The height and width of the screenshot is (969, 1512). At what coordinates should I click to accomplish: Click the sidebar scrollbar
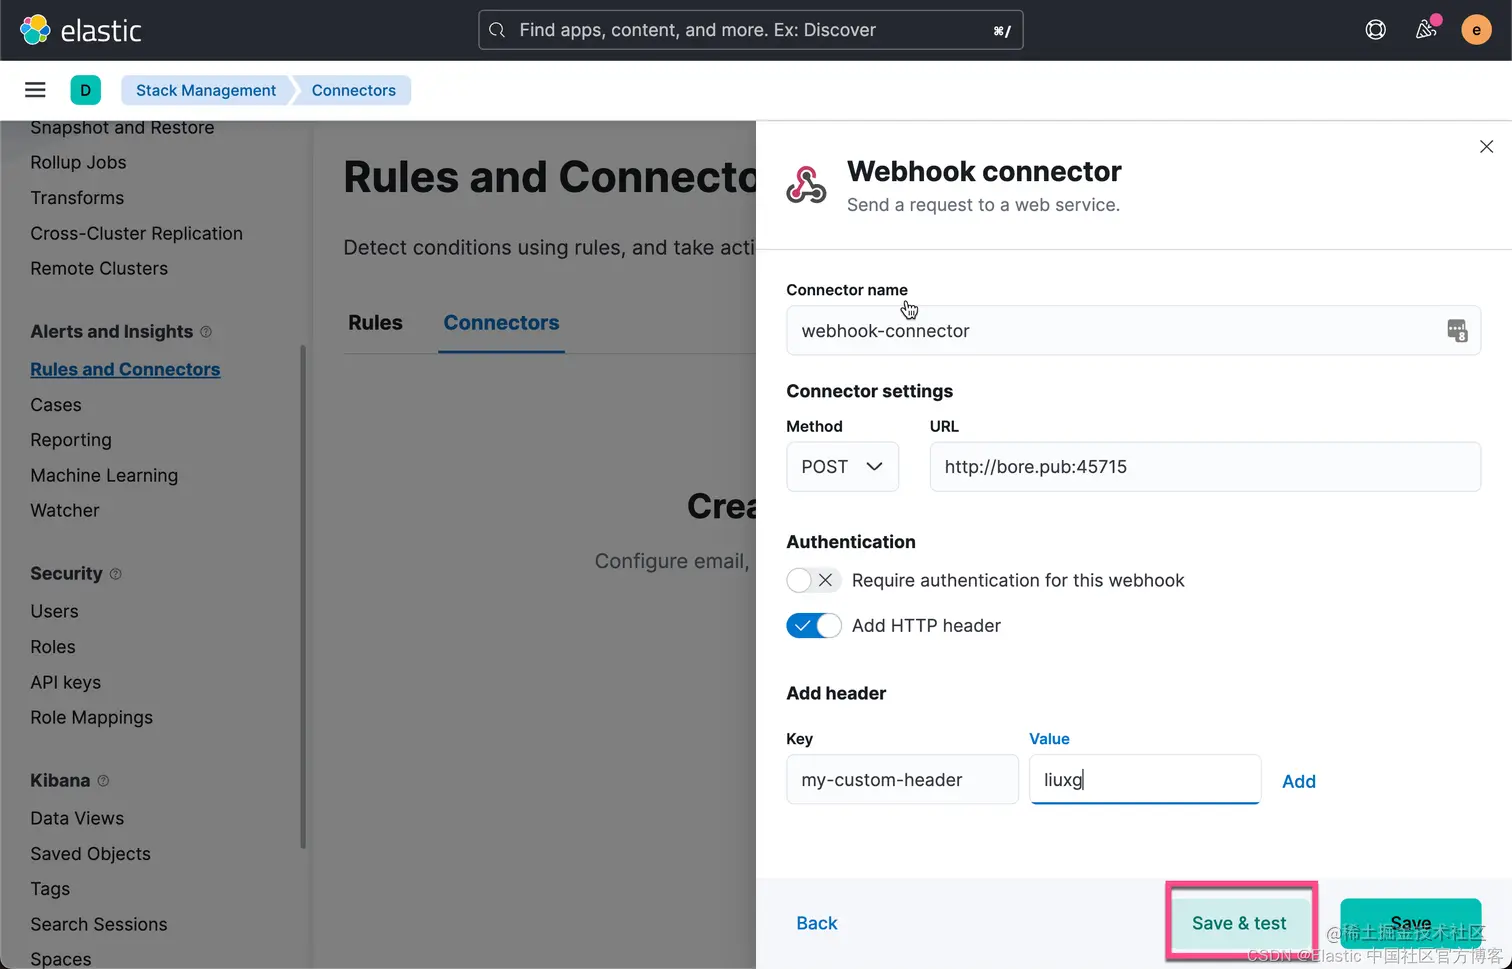point(303,597)
